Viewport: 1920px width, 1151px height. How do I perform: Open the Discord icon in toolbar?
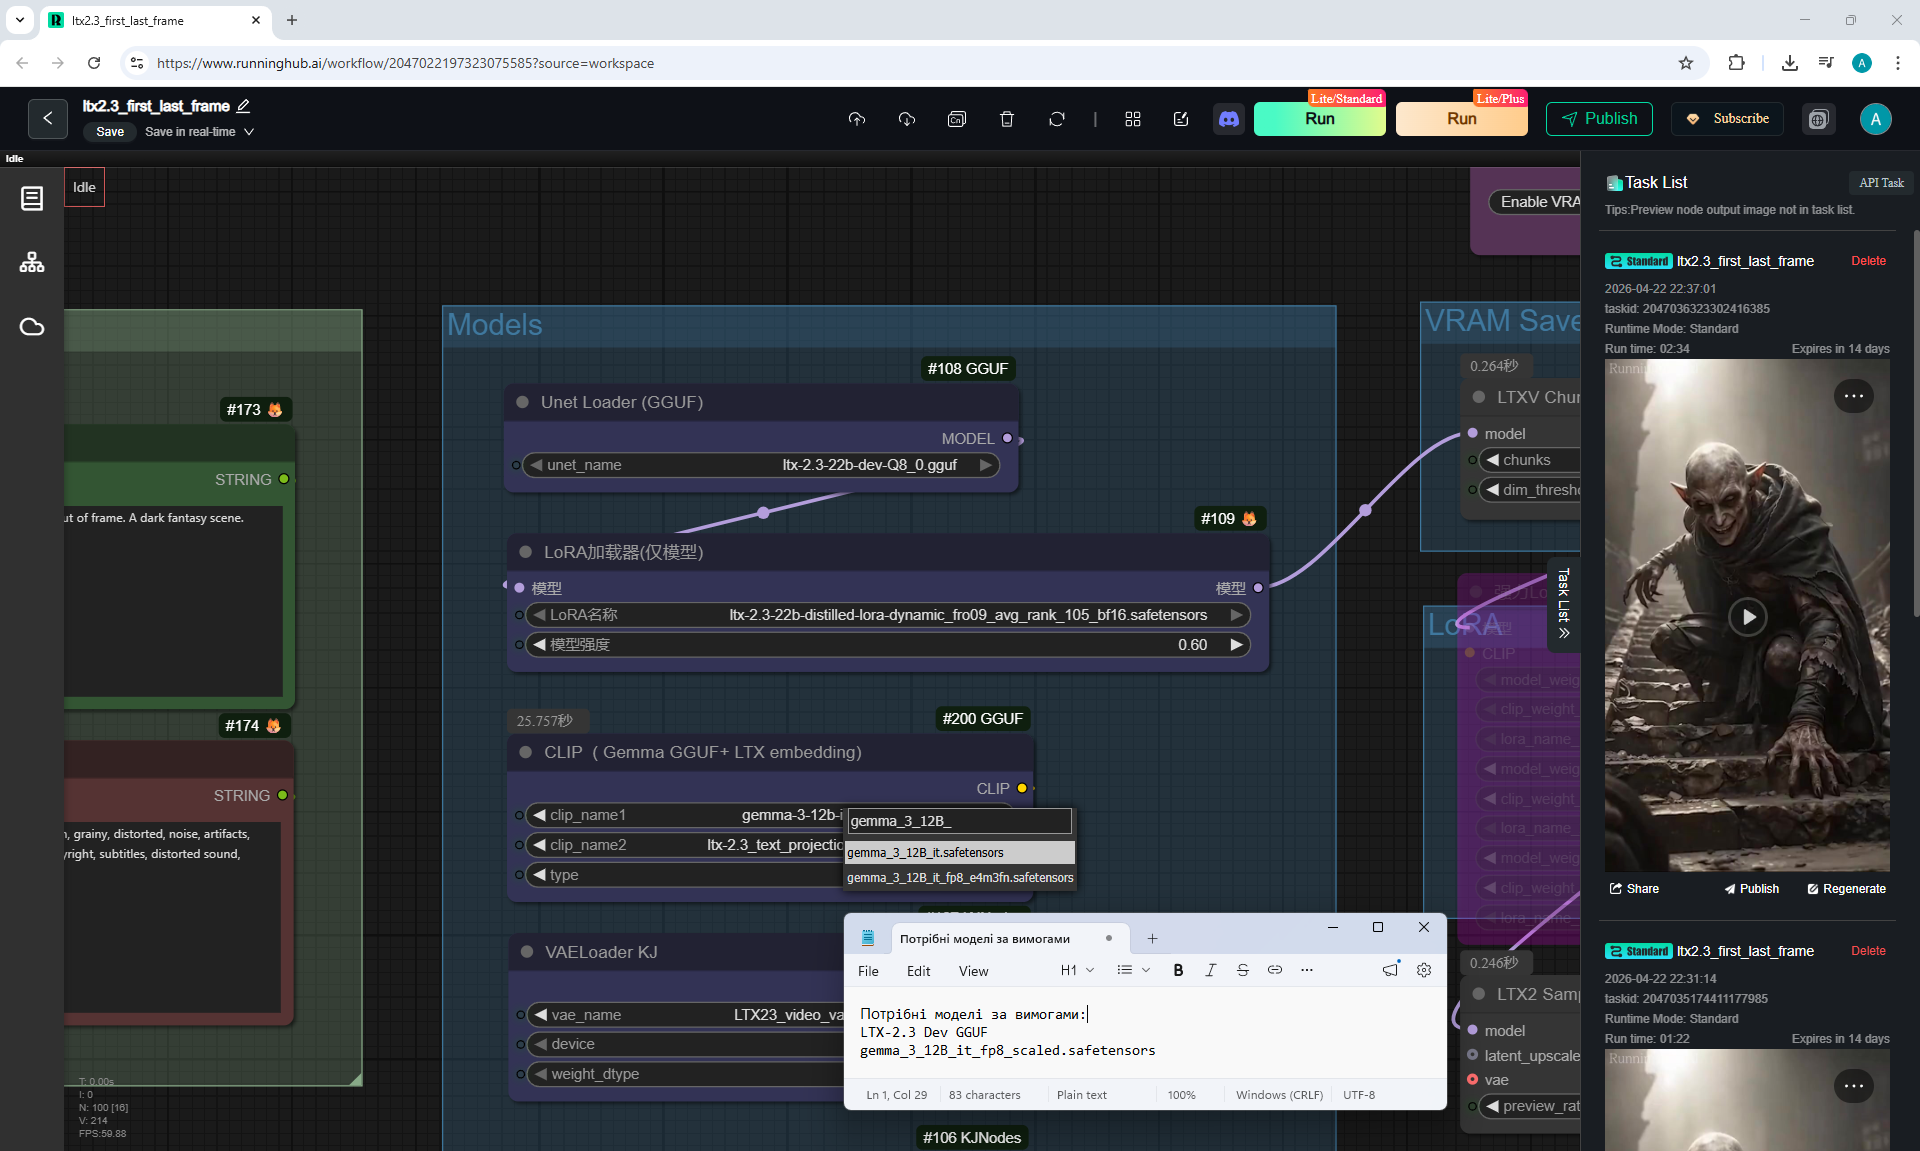click(x=1228, y=119)
